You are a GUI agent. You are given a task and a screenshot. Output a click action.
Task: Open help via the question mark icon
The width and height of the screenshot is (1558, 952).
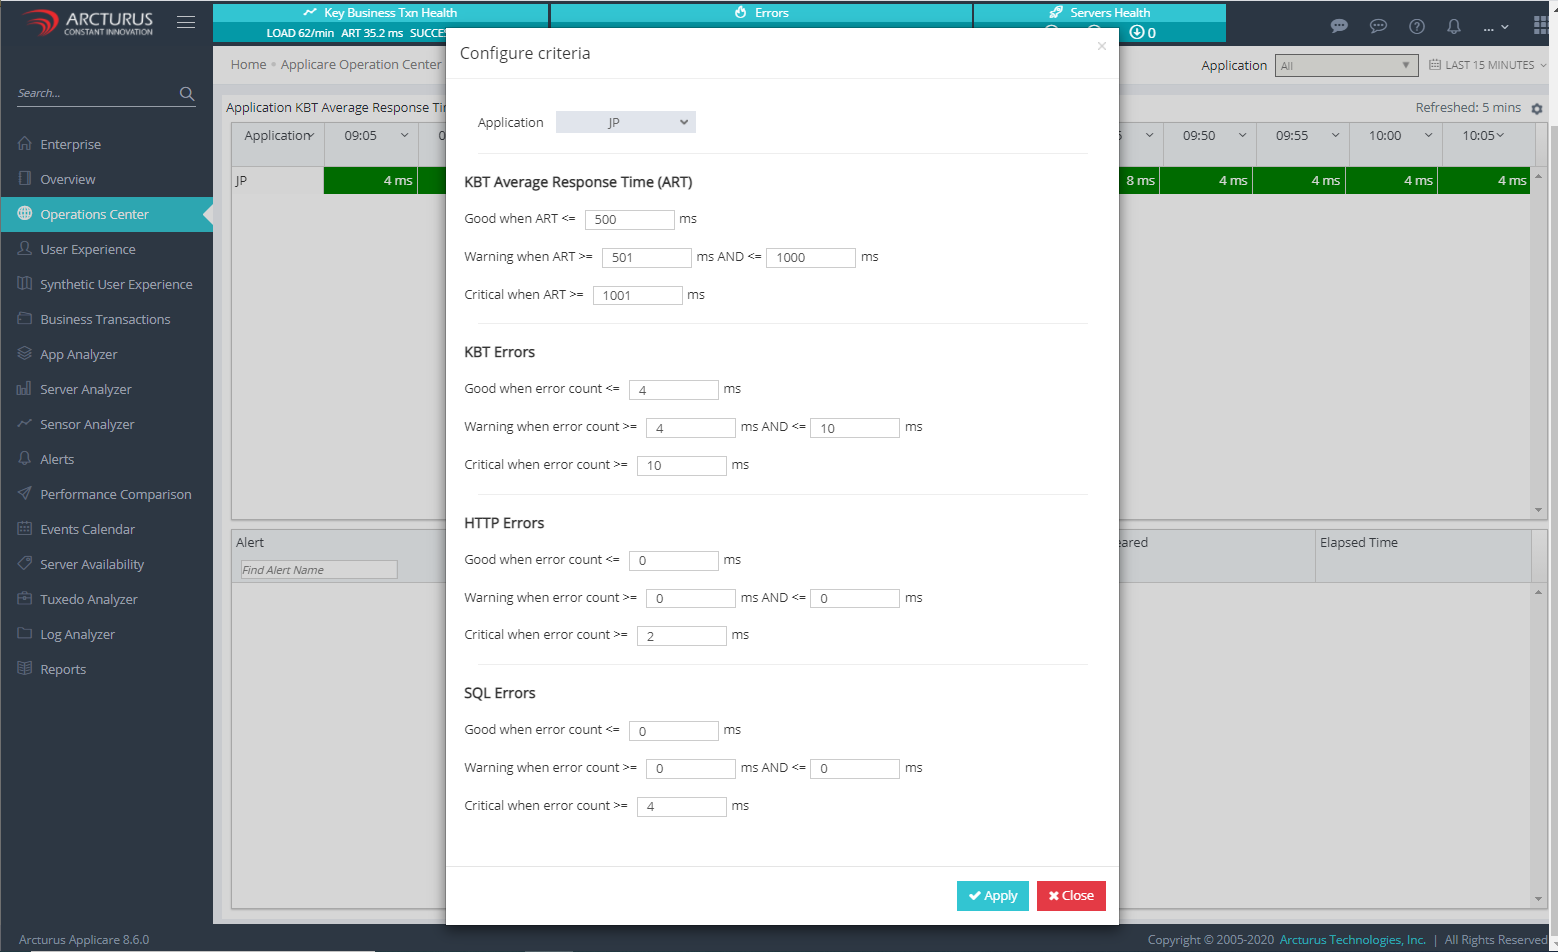pyautogui.click(x=1416, y=27)
